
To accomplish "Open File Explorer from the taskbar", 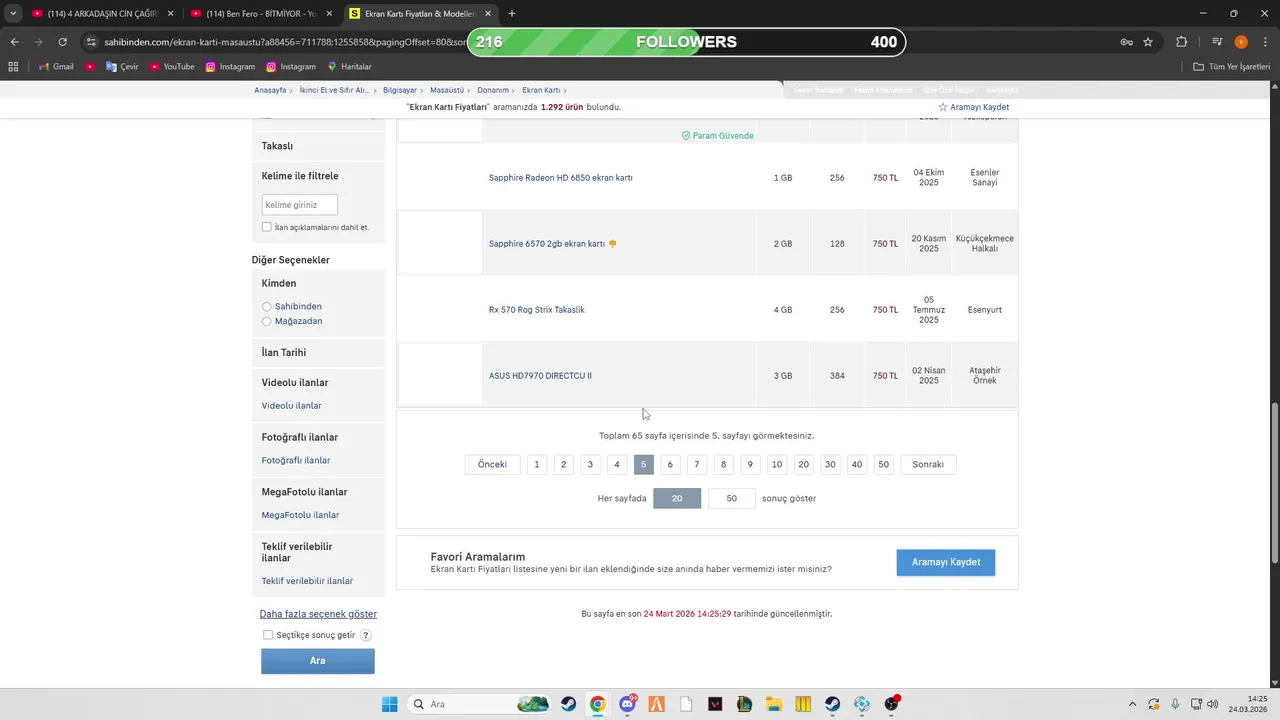I will [x=774, y=704].
